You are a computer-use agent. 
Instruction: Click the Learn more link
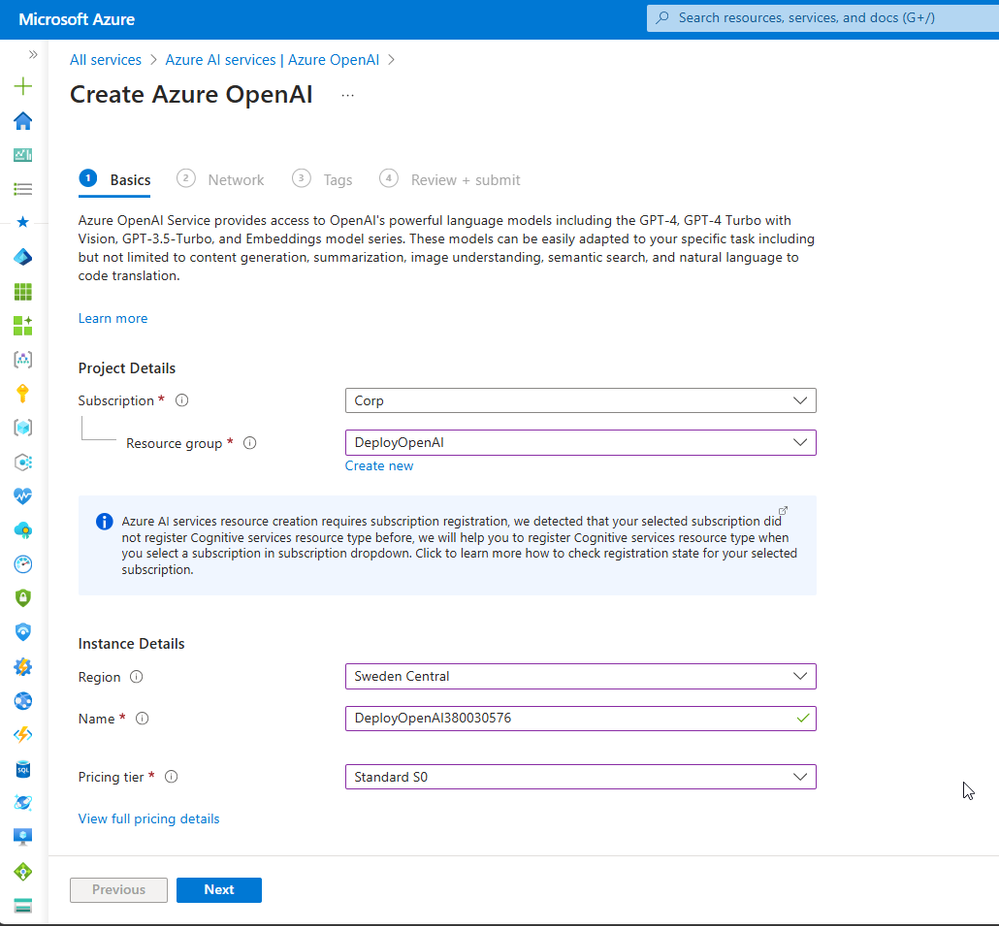point(113,319)
